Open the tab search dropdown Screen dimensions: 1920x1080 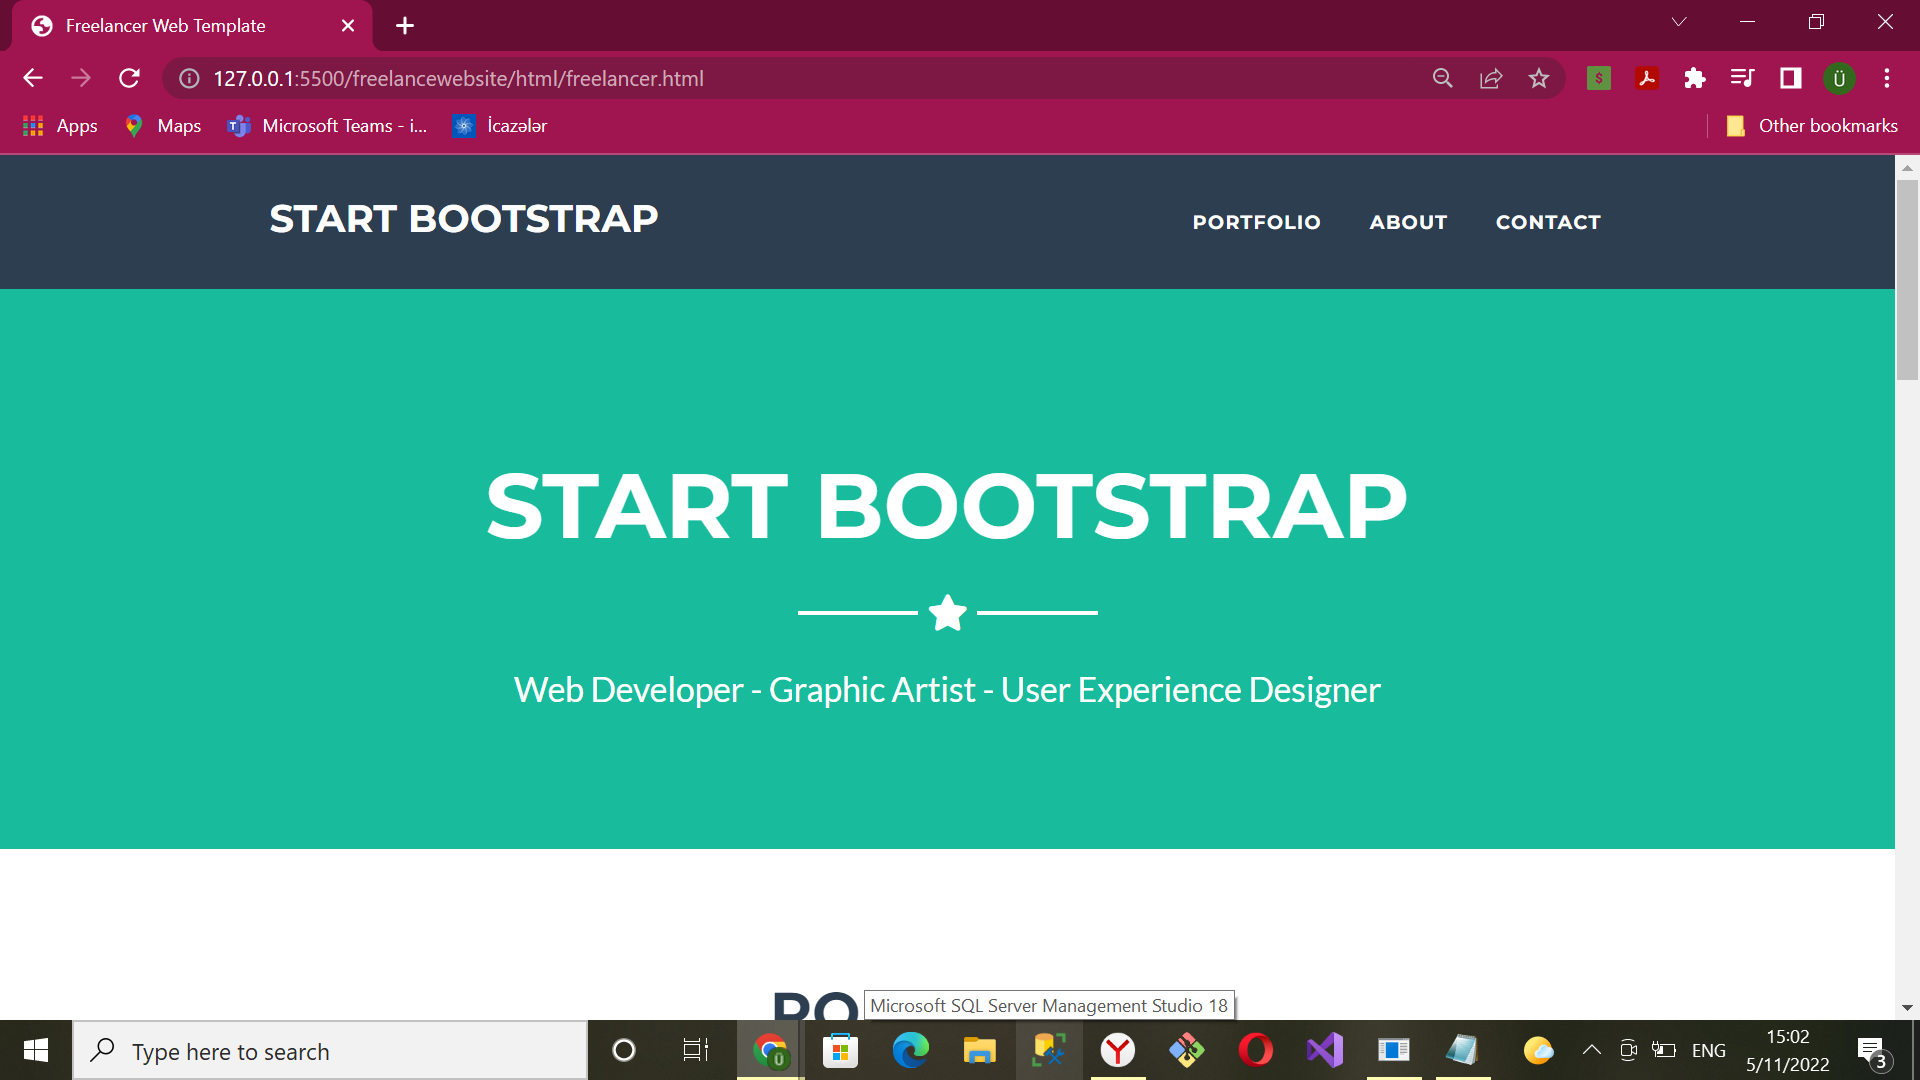point(1679,21)
